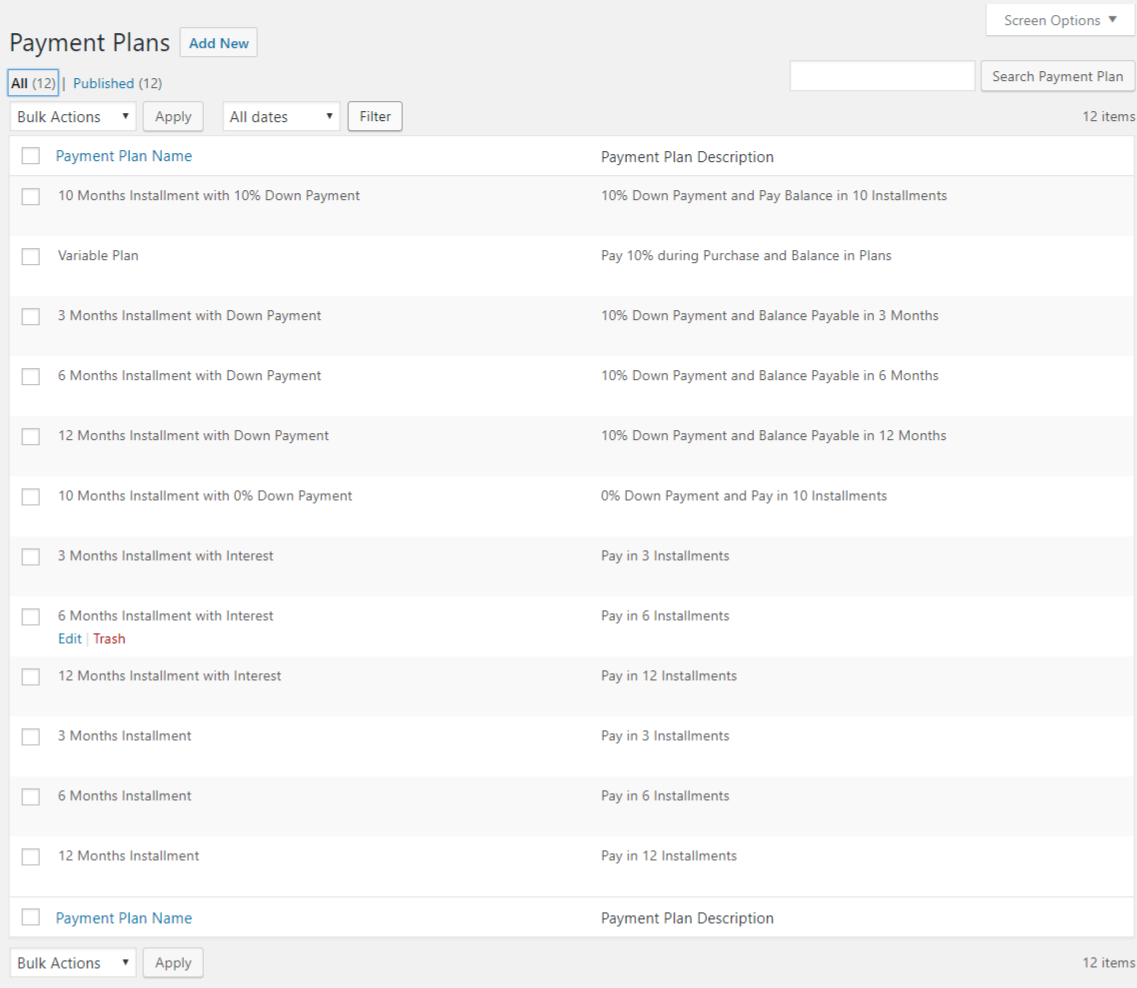Tick the plain 6 Months Installment checkbox

pyautogui.click(x=30, y=797)
